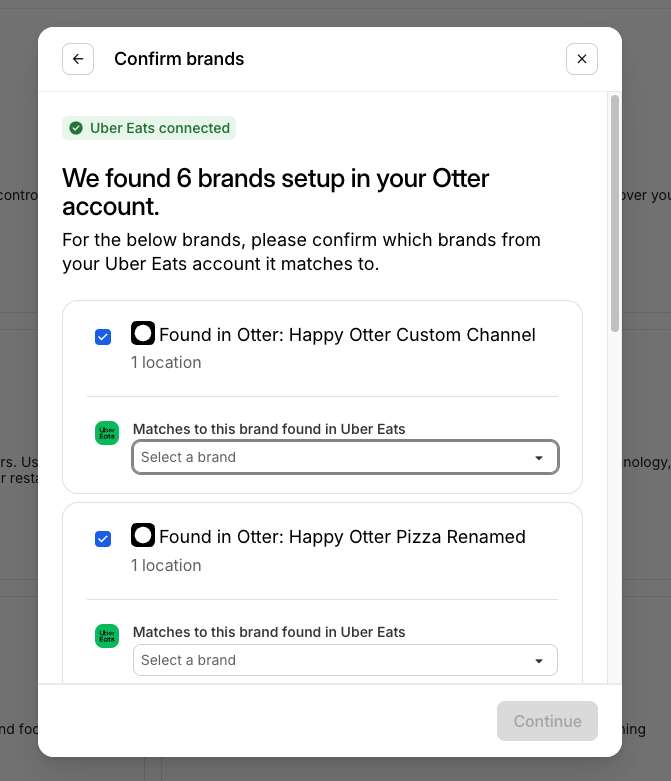This screenshot has height=781, width=671.
Task: Click the Uber Eats connected status badge text
Action: pyautogui.click(x=160, y=128)
